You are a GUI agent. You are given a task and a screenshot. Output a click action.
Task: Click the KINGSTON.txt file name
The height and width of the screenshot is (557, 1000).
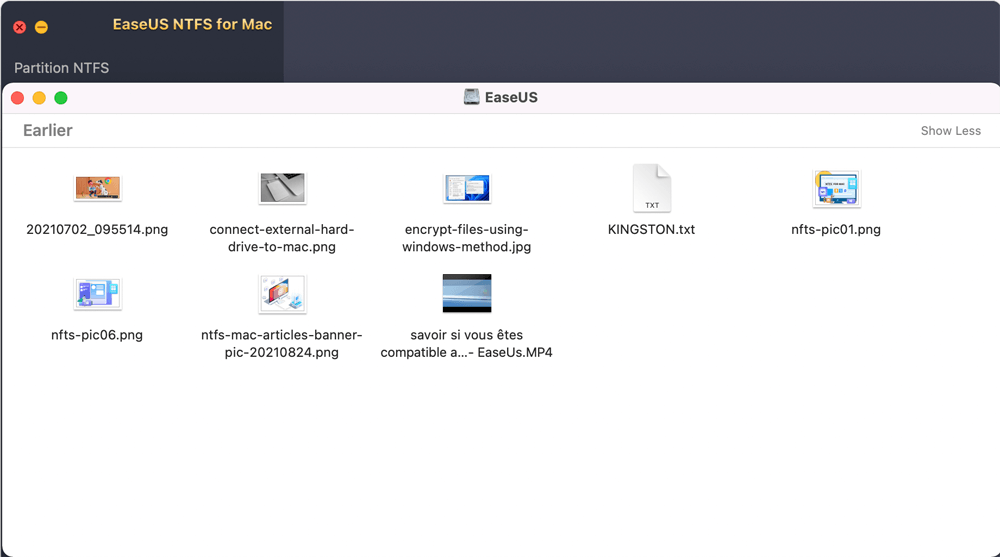point(651,230)
